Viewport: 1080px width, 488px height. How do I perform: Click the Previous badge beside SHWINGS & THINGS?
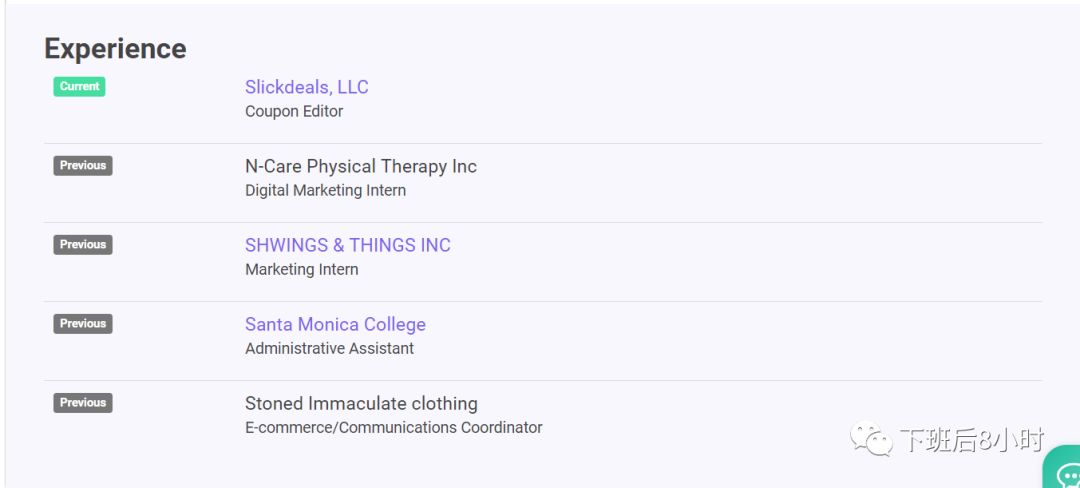click(x=83, y=245)
